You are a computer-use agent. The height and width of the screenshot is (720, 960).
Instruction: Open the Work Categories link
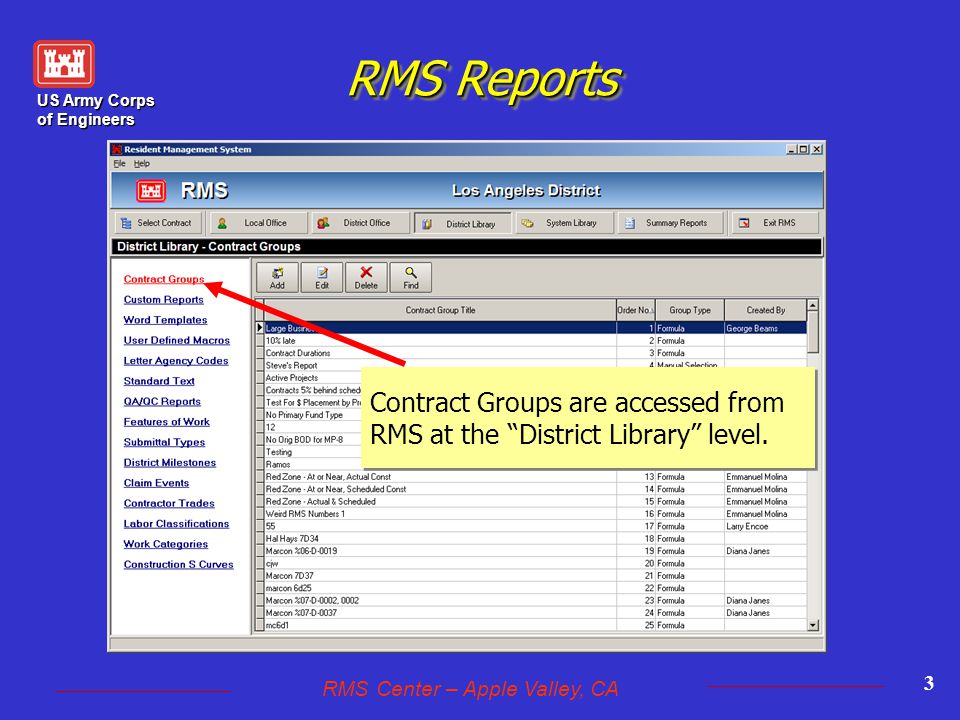click(166, 544)
